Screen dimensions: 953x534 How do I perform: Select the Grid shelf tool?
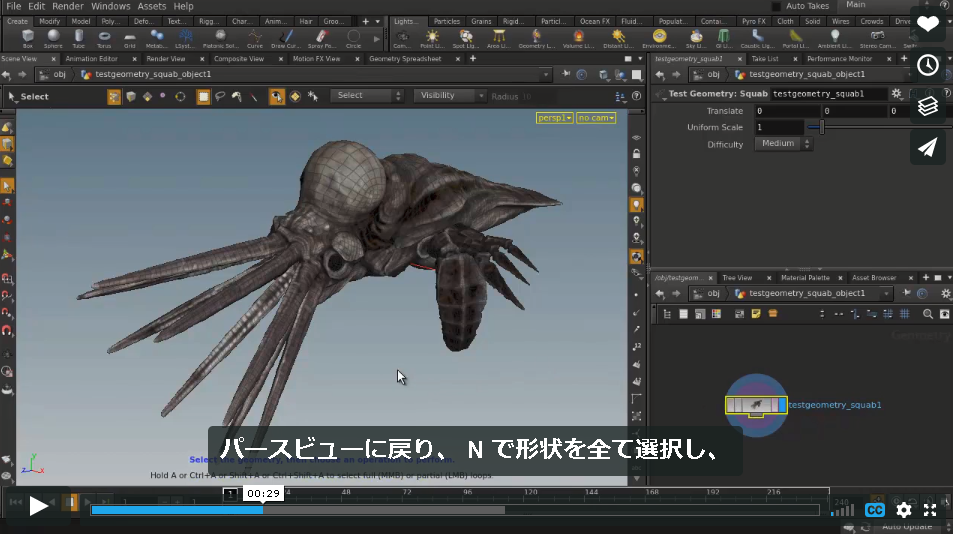[x=129, y=39]
